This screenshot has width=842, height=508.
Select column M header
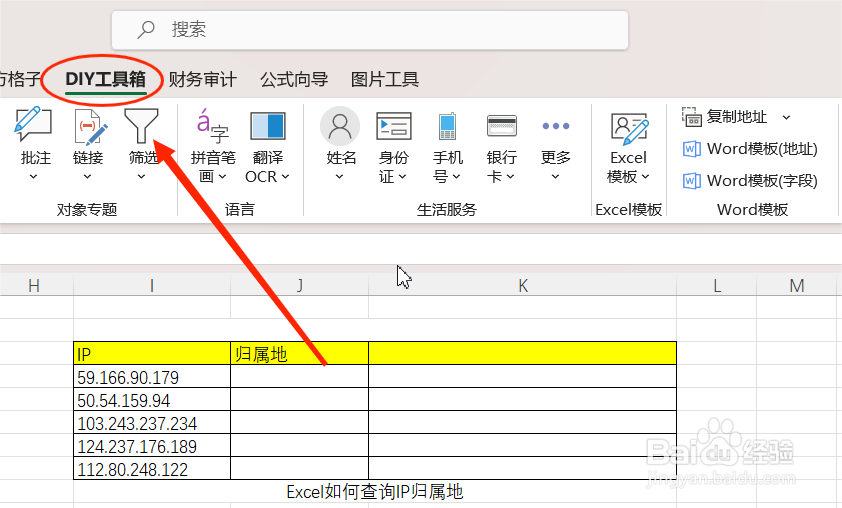click(x=797, y=285)
